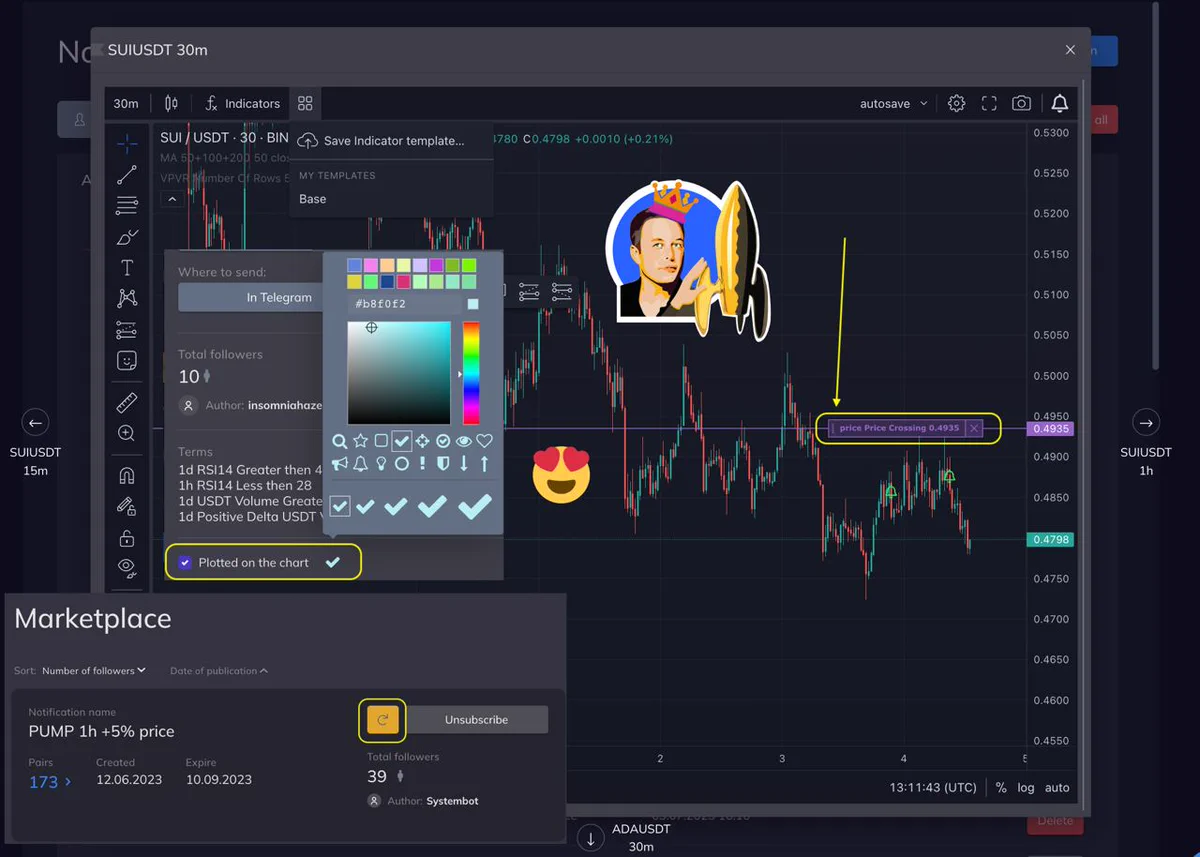Enter chart fullscreen mode
1200x857 pixels.
pyautogui.click(x=989, y=103)
